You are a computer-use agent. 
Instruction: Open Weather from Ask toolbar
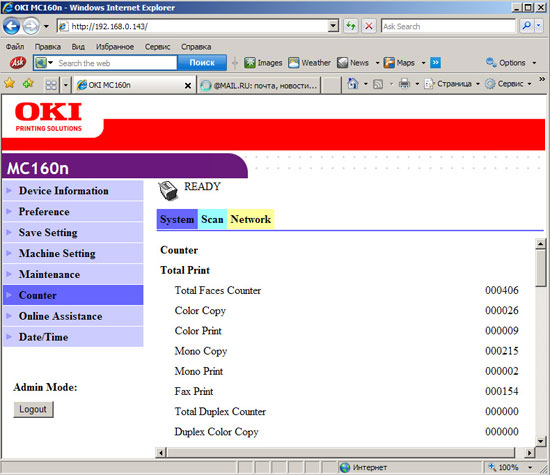point(309,63)
